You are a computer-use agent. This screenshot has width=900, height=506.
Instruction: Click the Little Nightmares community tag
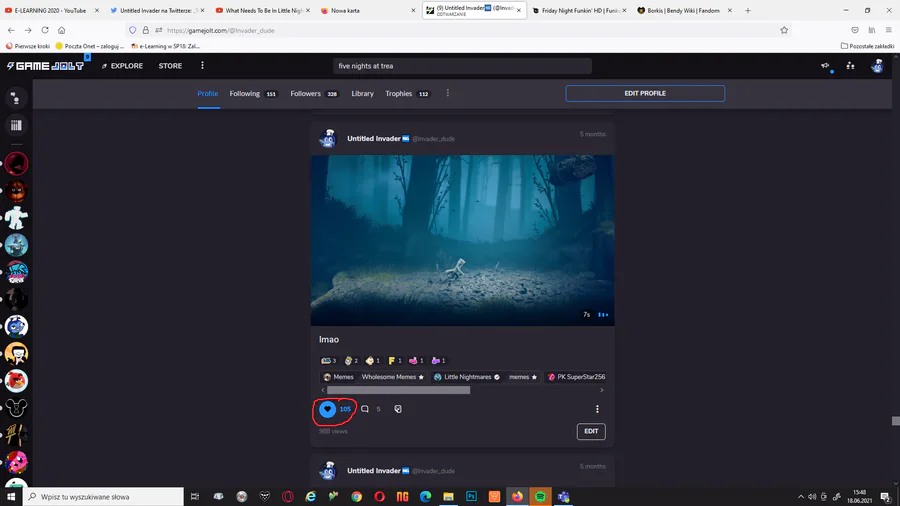point(467,377)
